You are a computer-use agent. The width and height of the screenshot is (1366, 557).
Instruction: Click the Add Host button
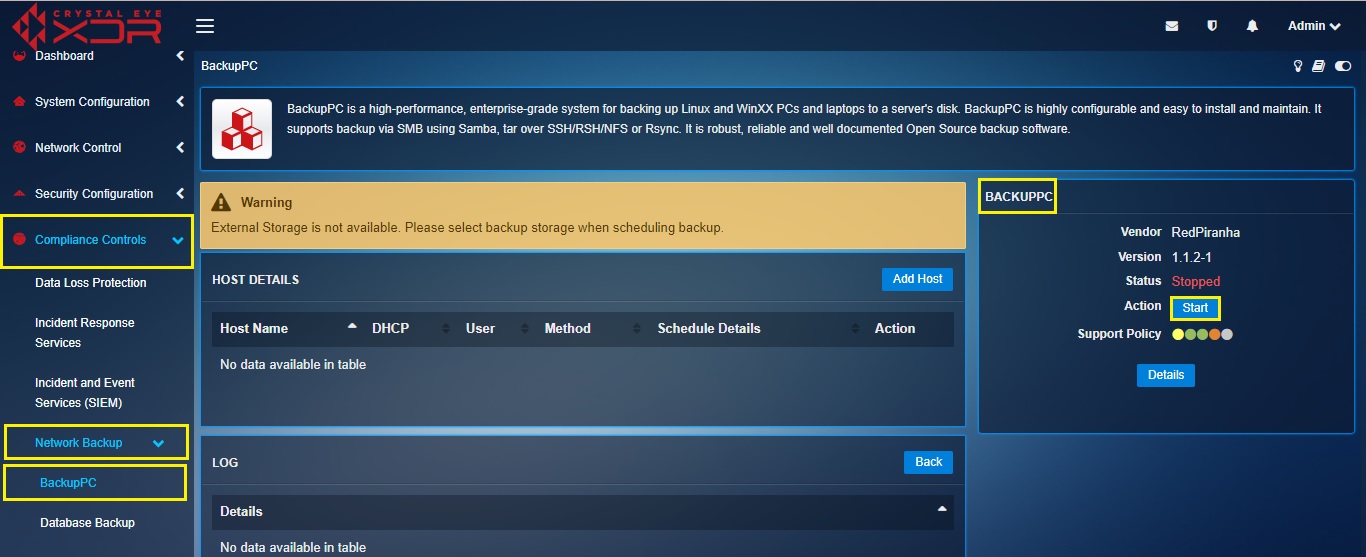pos(917,279)
